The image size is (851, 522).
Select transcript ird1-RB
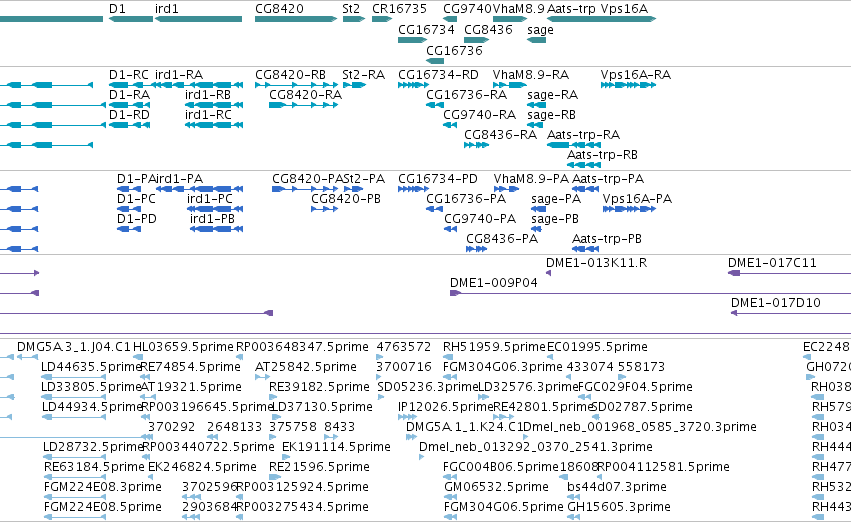point(214,105)
